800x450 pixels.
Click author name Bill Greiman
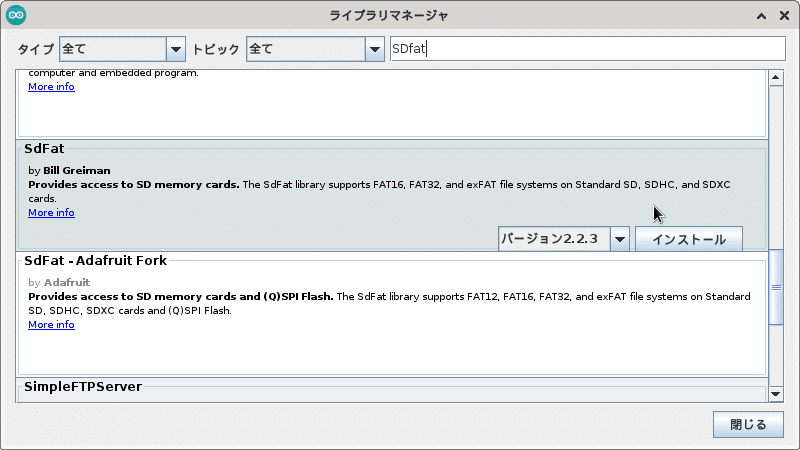click(x=77, y=170)
